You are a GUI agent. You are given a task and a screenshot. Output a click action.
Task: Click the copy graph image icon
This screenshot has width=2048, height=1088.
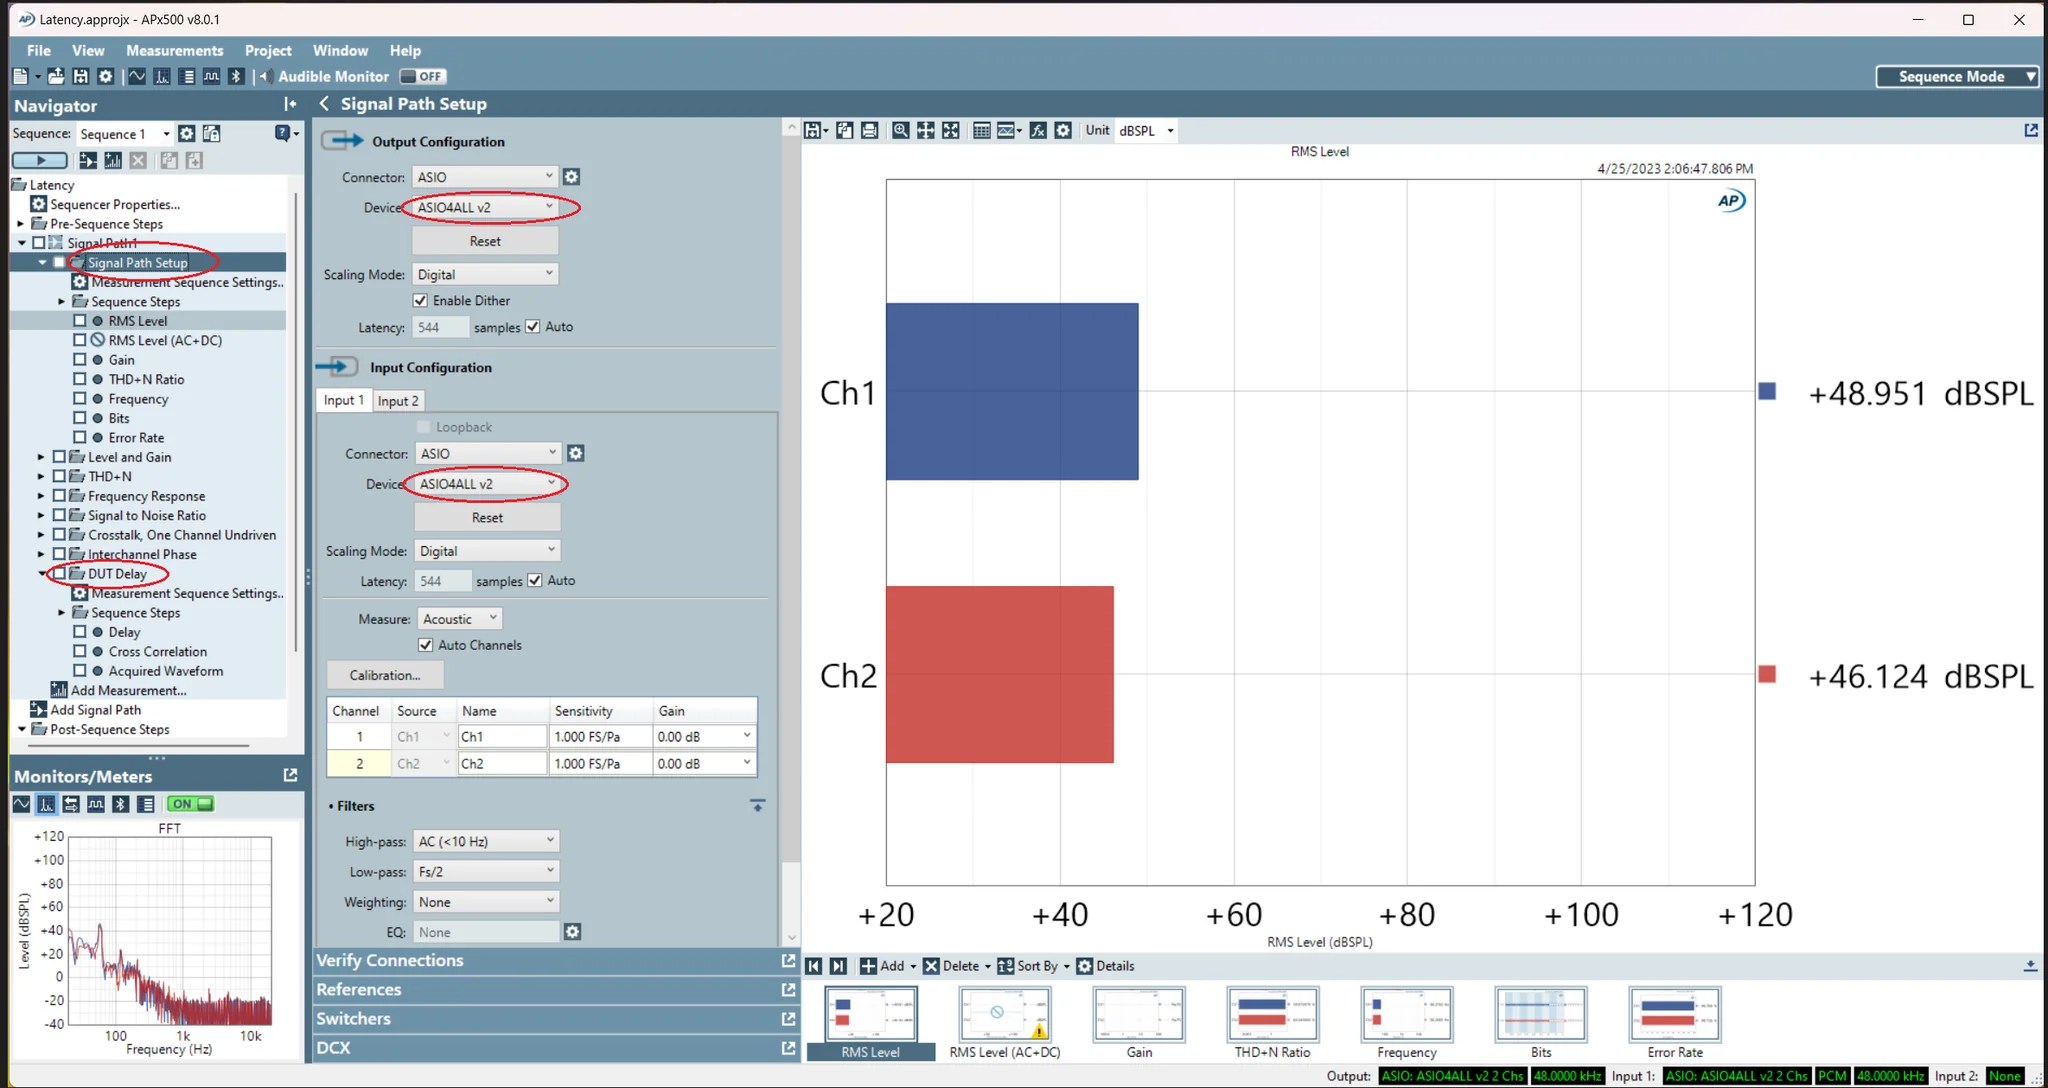pyautogui.click(x=845, y=130)
